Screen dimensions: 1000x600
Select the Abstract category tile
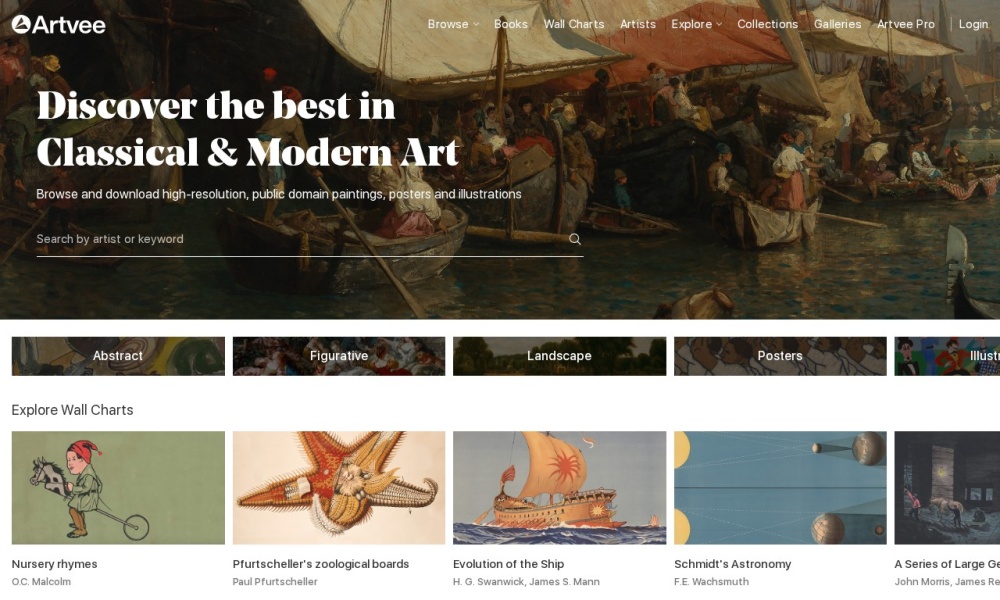[x=118, y=356]
